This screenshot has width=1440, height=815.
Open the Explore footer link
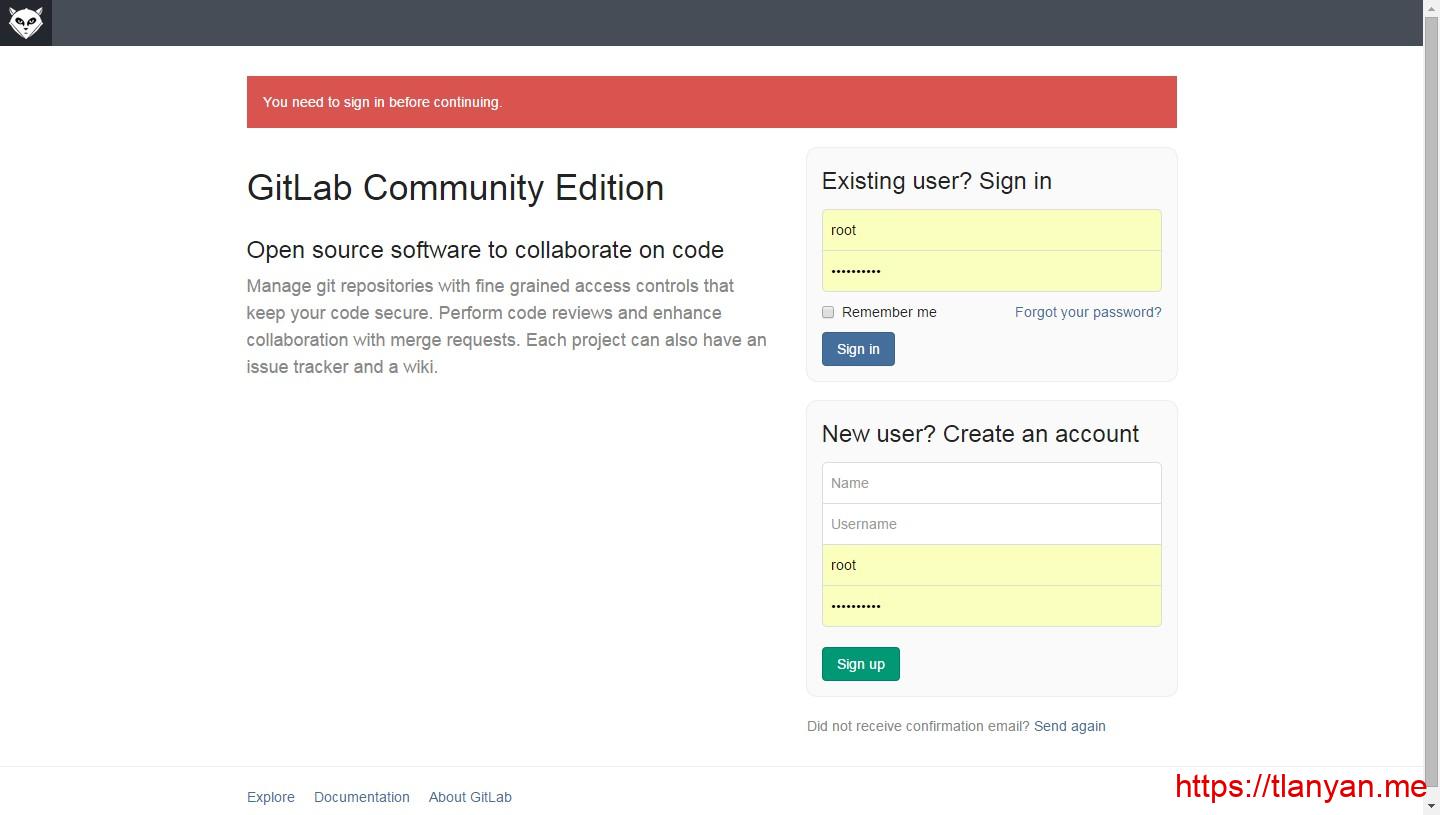point(271,797)
